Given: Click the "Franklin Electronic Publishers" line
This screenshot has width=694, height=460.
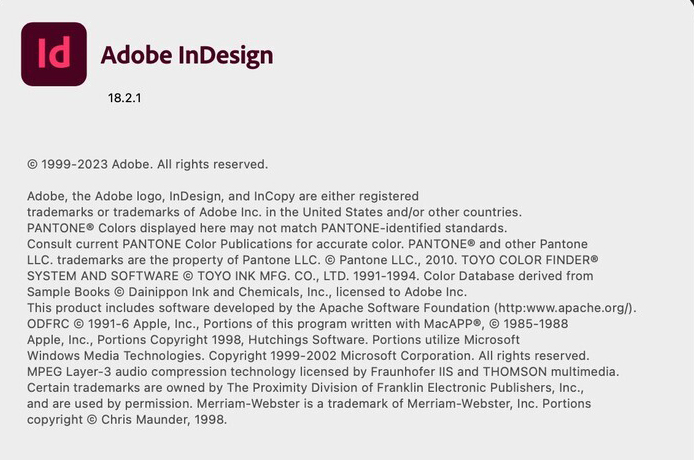Looking at the screenshot, I should (305, 387).
